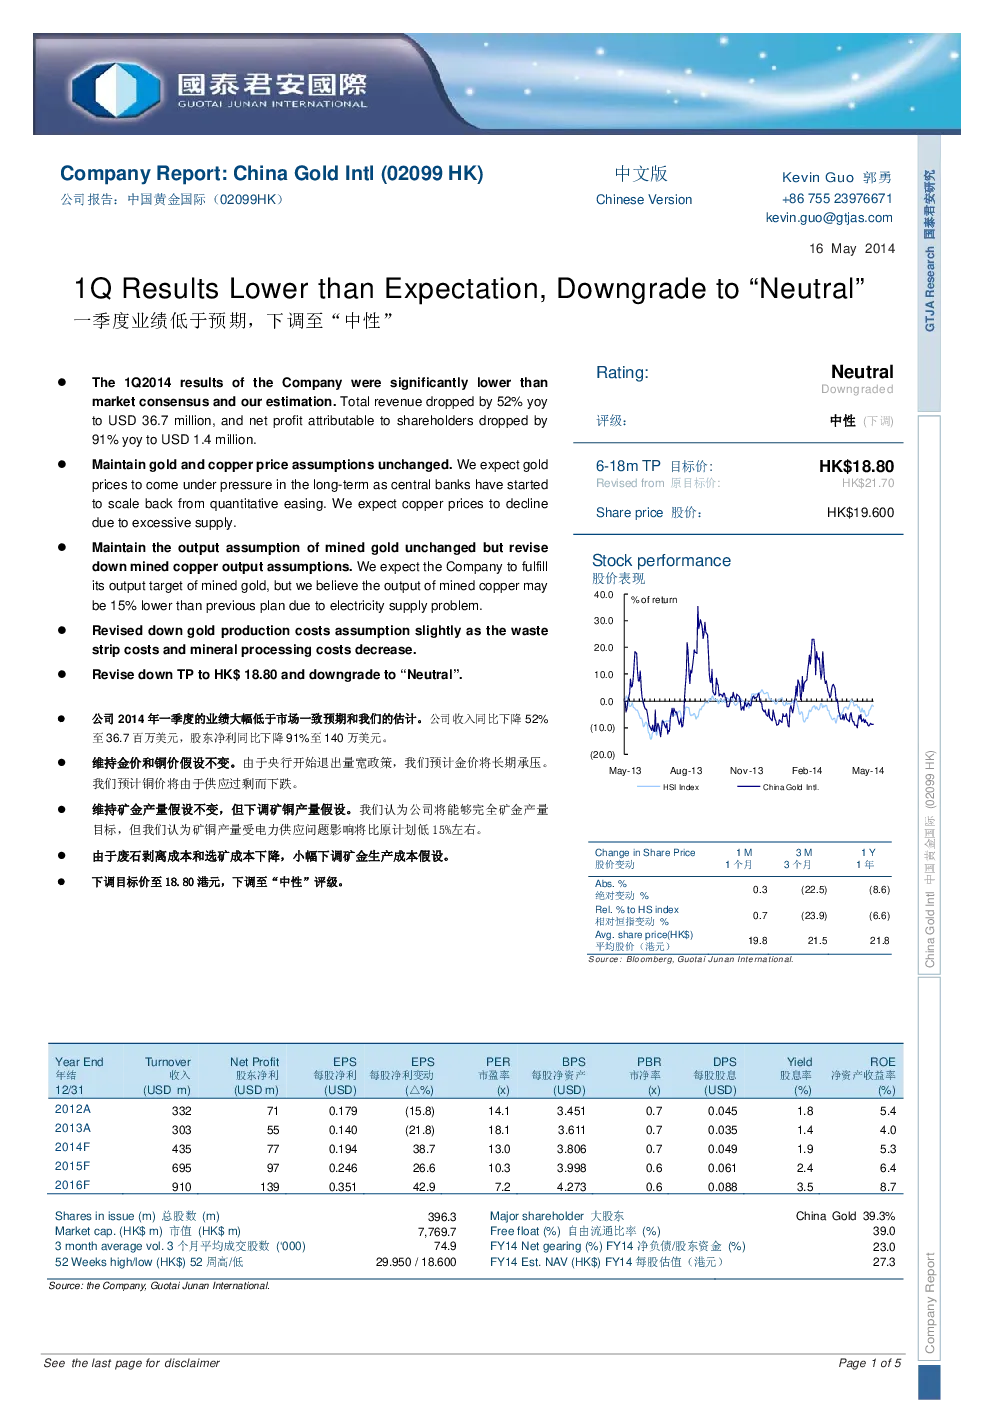Click email kevin.guo@gtjas.com

[x=829, y=218]
